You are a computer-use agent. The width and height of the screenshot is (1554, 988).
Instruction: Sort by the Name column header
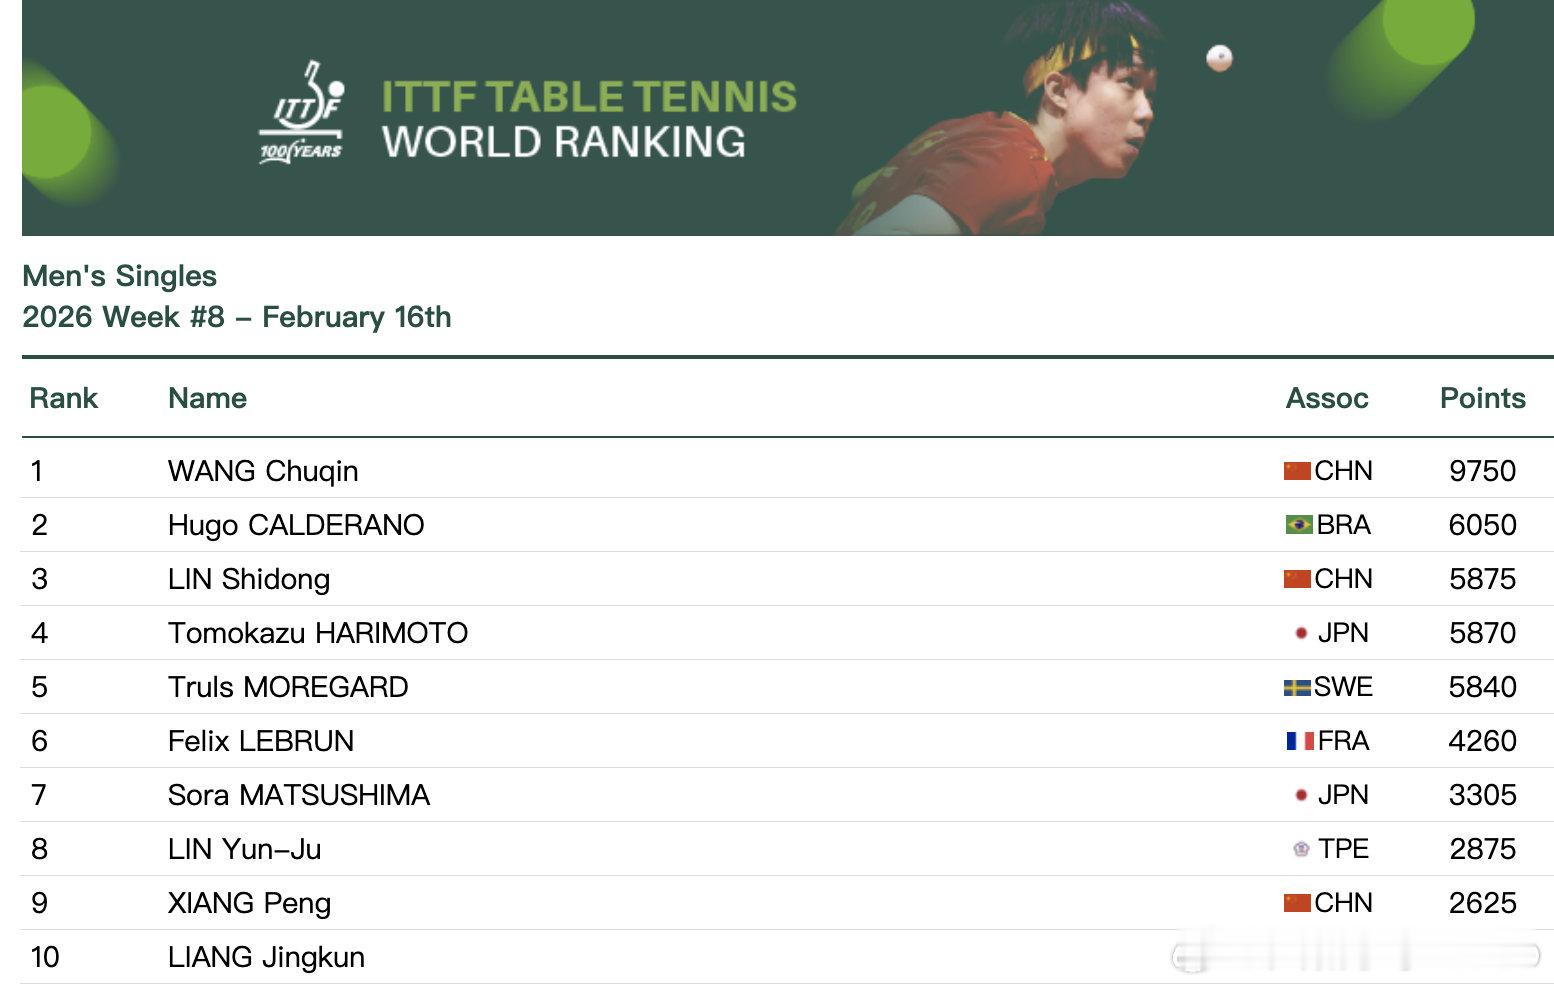coord(207,398)
